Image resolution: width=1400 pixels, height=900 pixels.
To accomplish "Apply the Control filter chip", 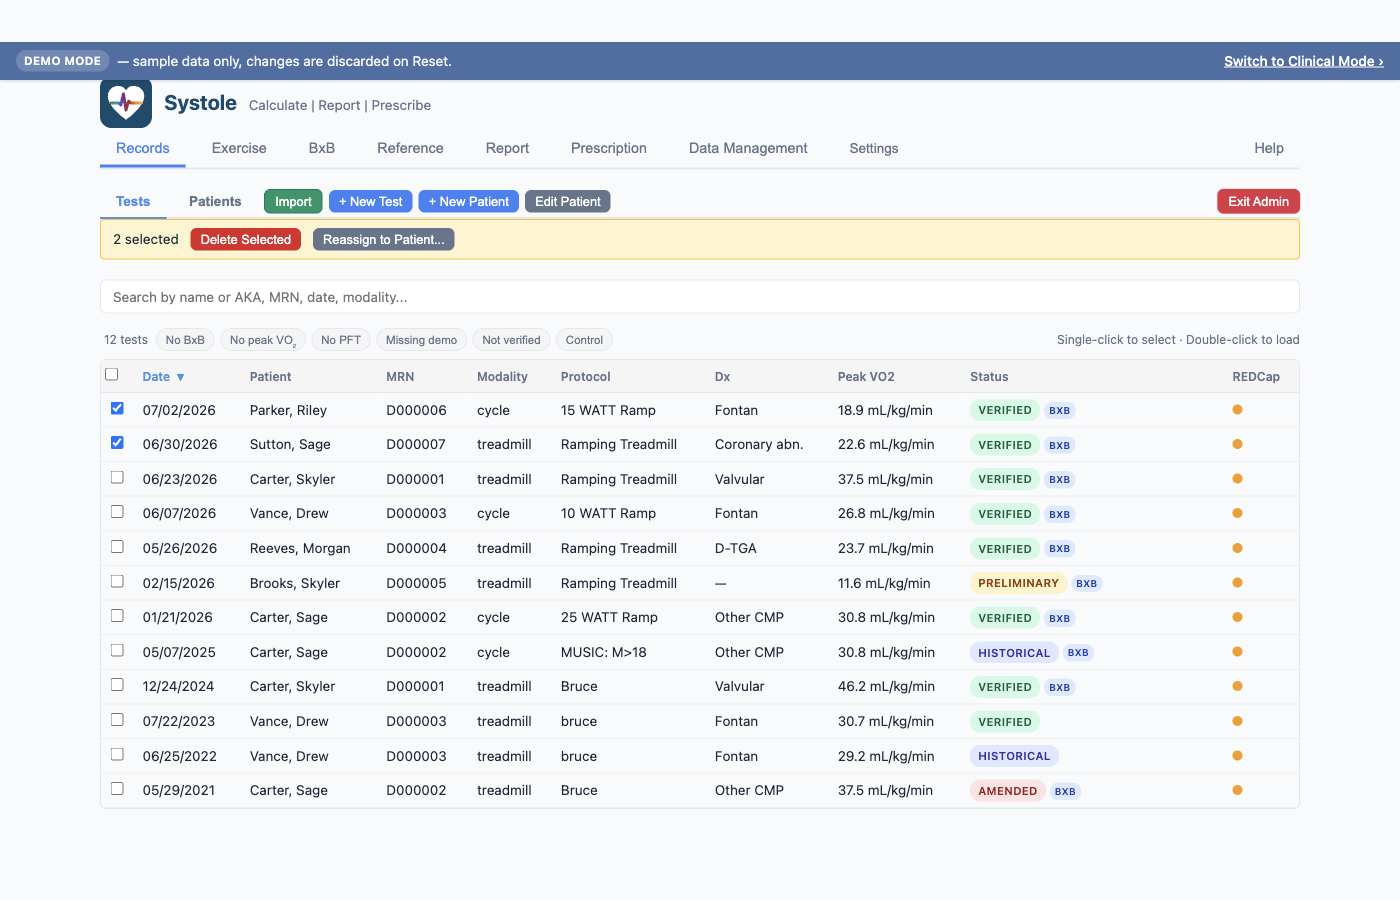I will [584, 340].
